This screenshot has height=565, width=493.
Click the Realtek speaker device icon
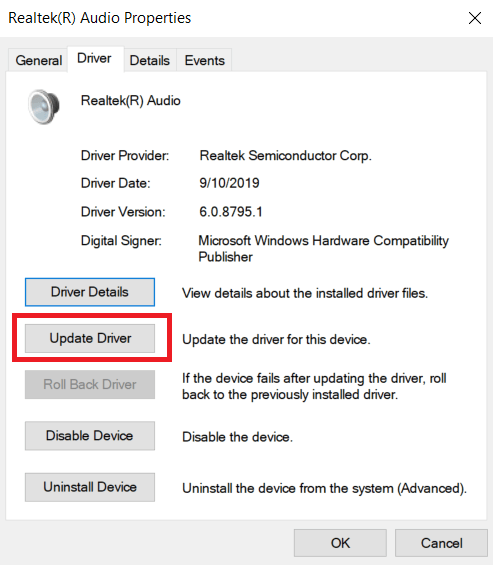point(44,107)
